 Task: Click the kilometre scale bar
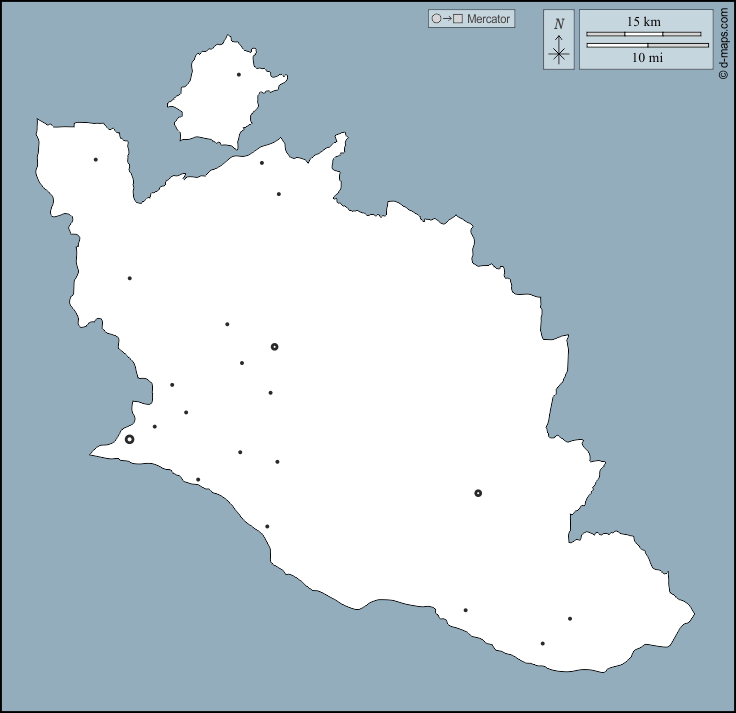(643, 34)
